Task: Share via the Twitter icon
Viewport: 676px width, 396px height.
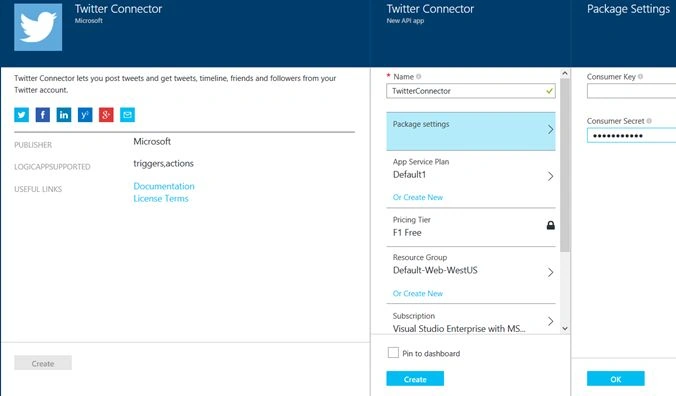Action: (x=22, y=115)
